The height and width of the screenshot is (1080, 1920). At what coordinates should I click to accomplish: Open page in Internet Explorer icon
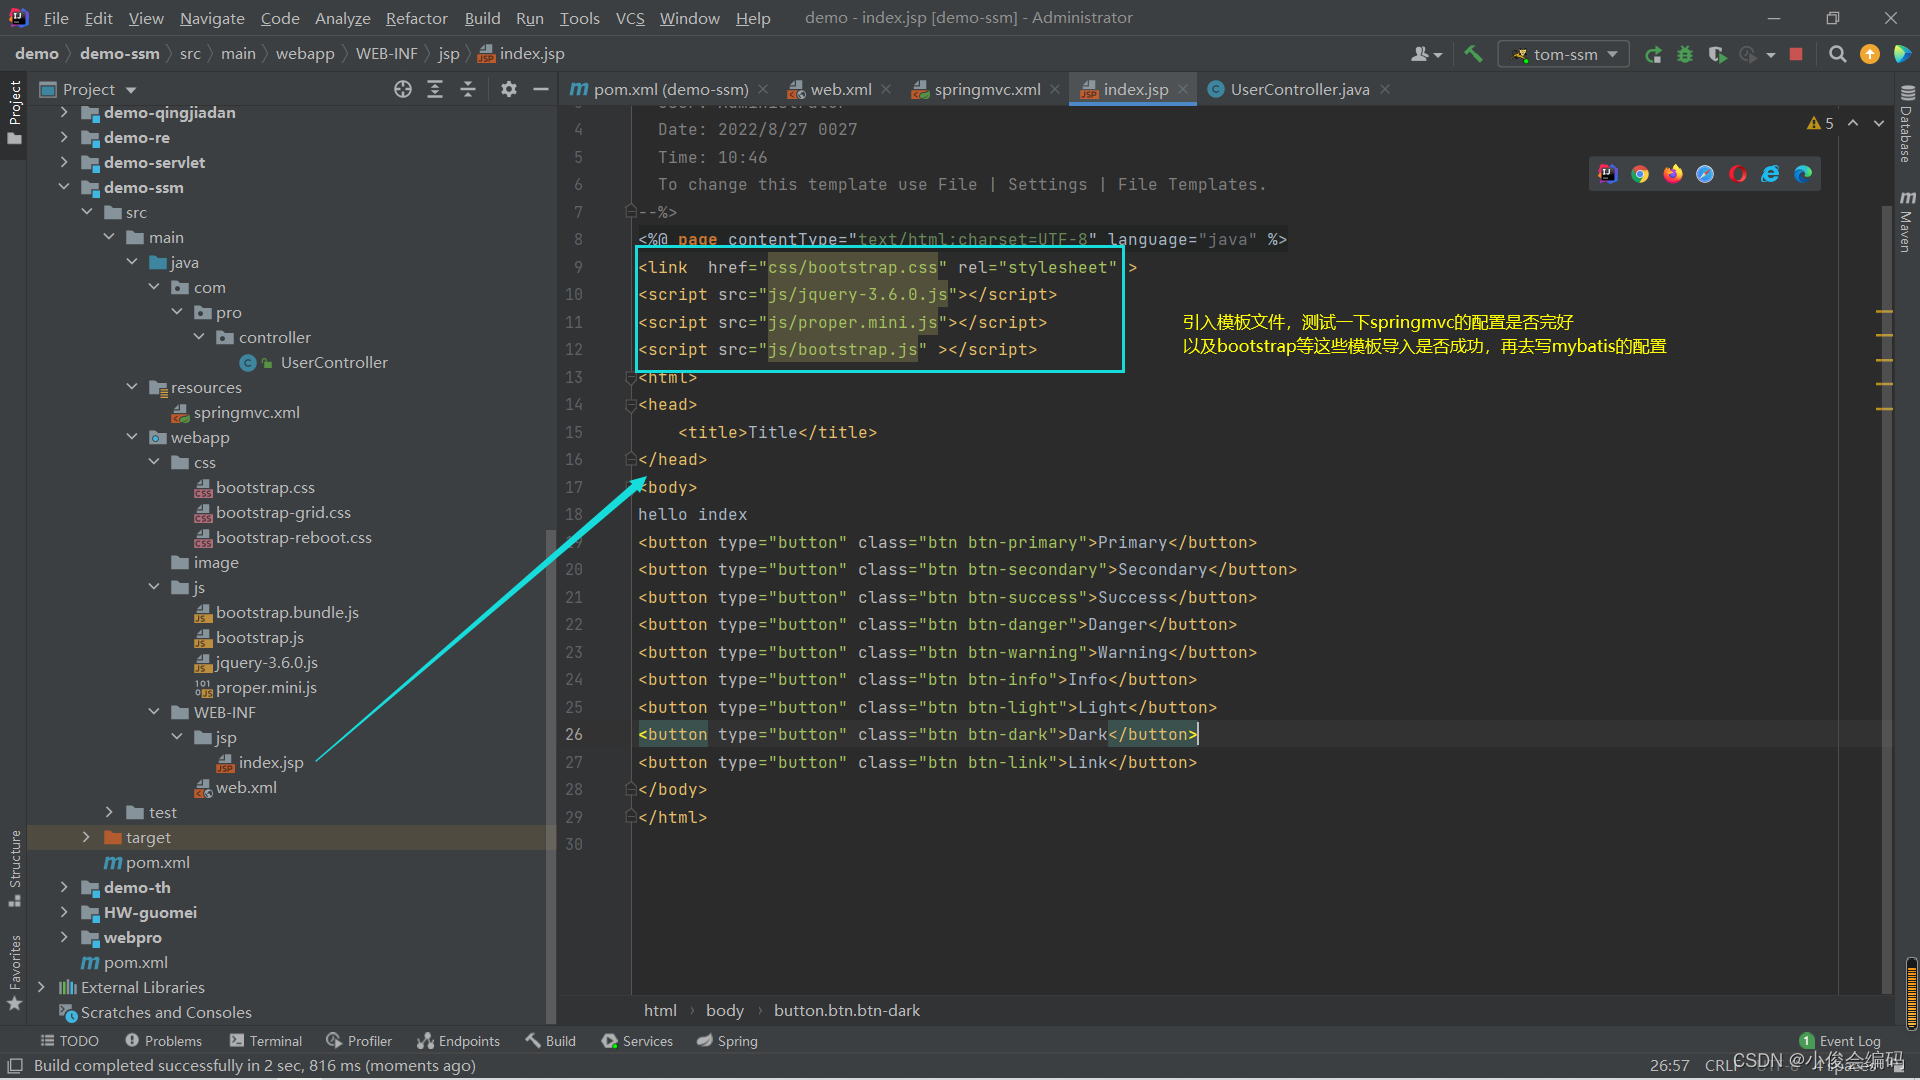[1770, 174]
